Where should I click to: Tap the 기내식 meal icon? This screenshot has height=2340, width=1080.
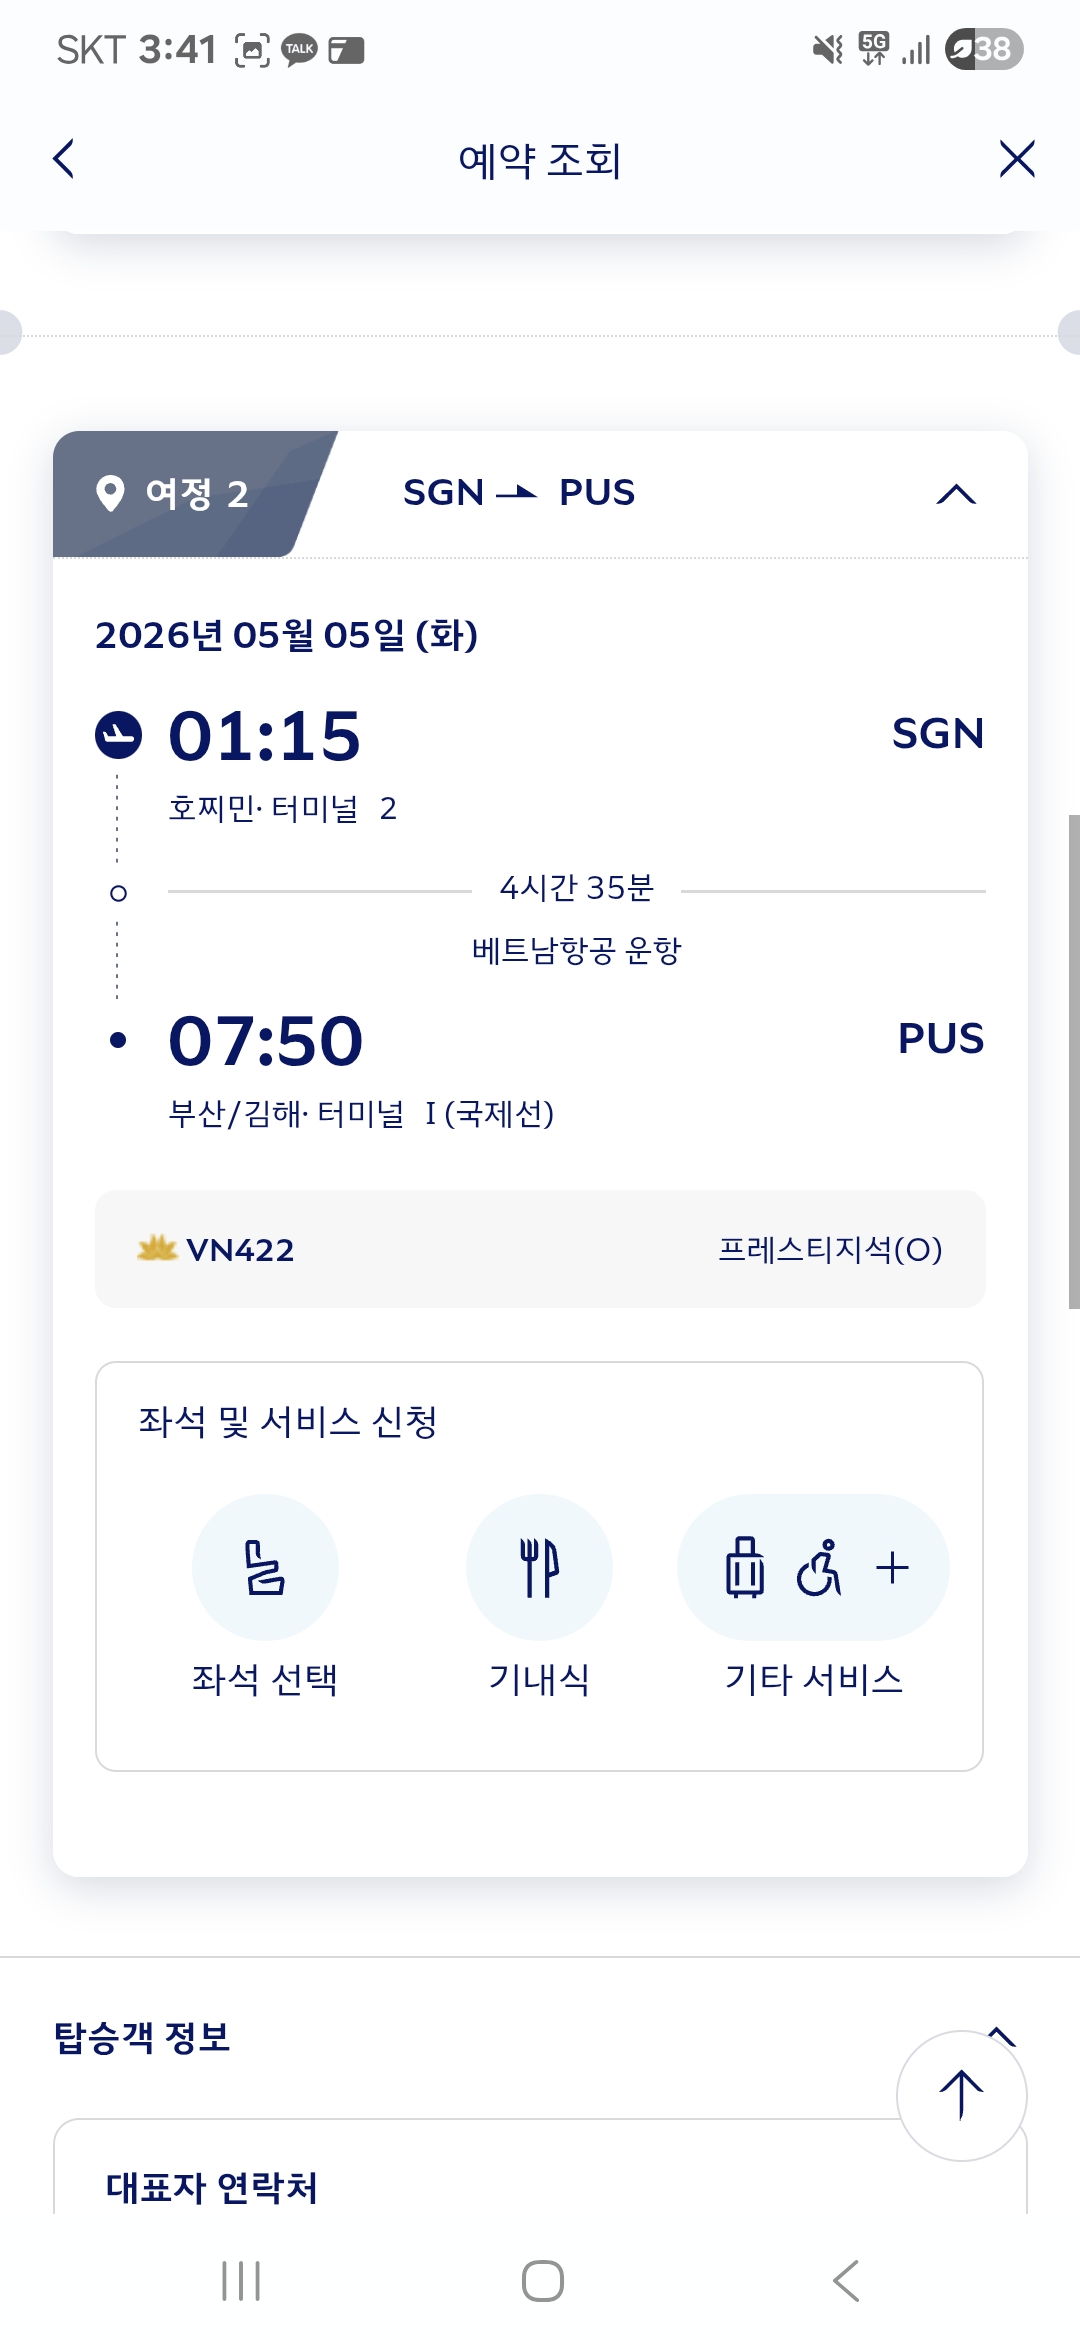pos(539,1566)
